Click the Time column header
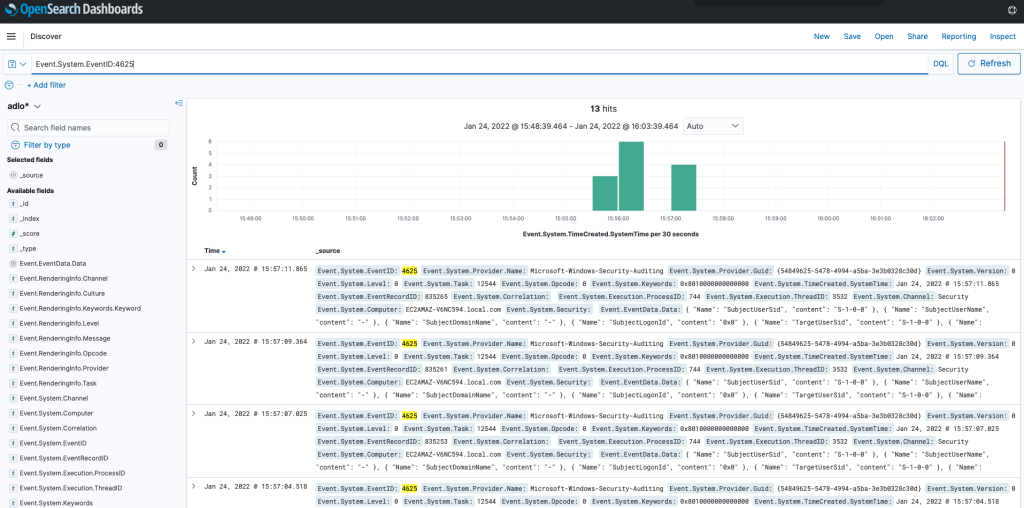This screenshot has width=1024, height=508. [x=212, y=251]
